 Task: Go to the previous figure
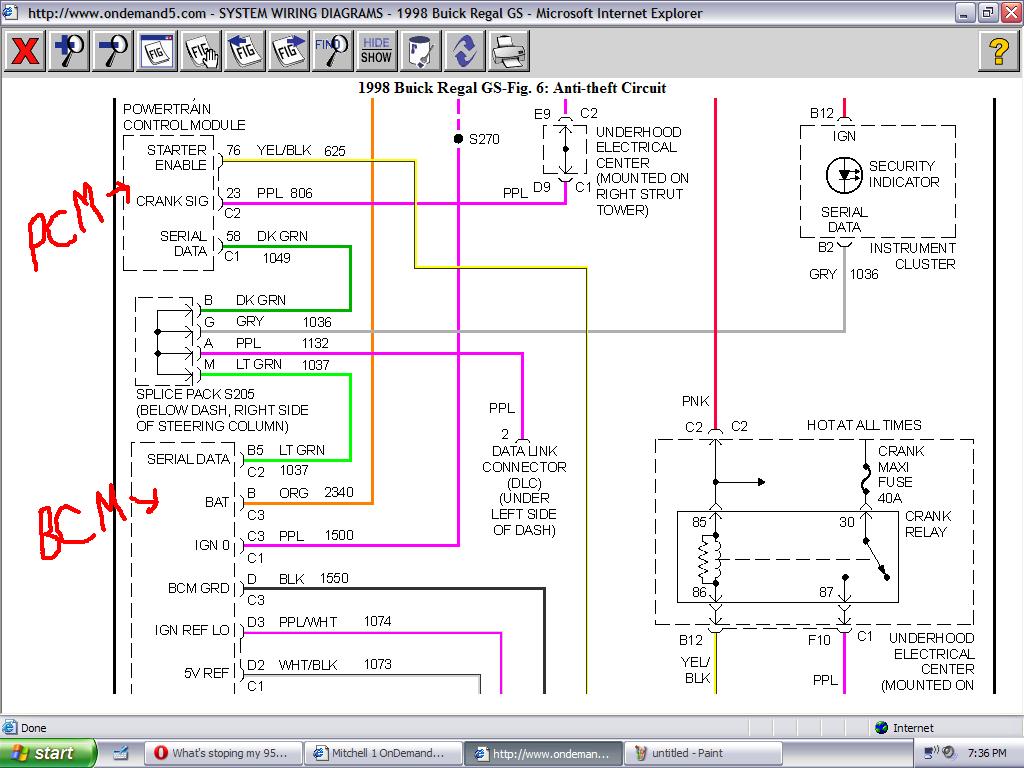pos(244,50)
